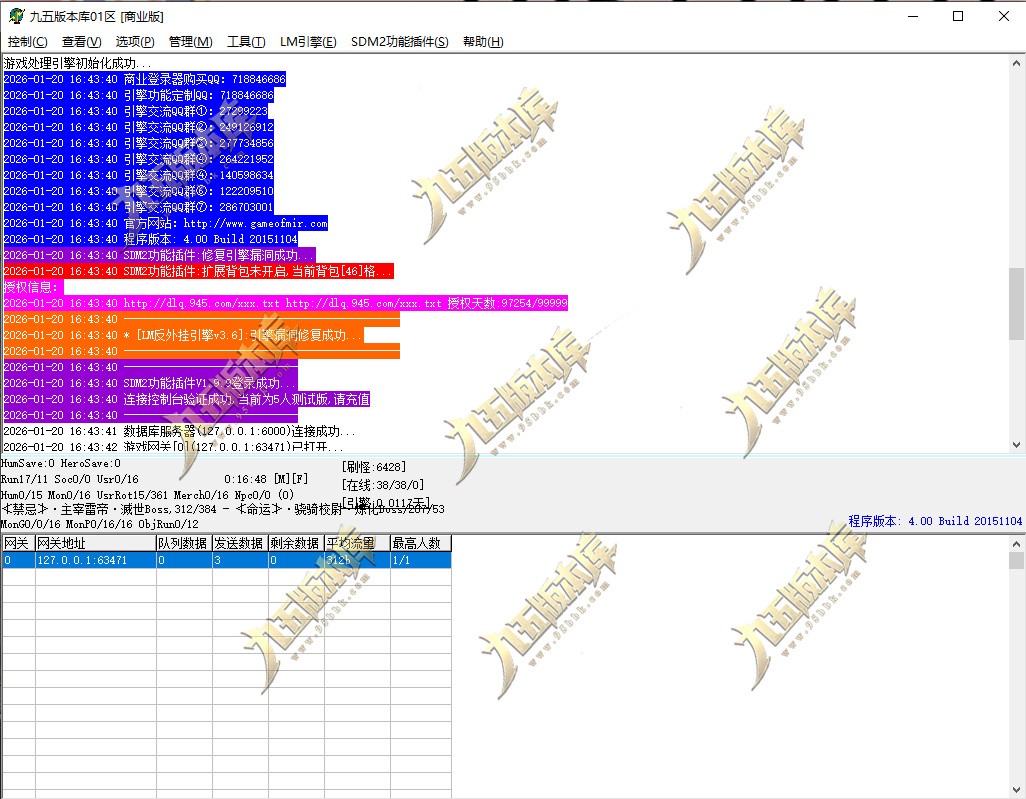The image size is (1026, 799).
Task: Click the 3 sent data cell
Action: (x=240, y=560)
